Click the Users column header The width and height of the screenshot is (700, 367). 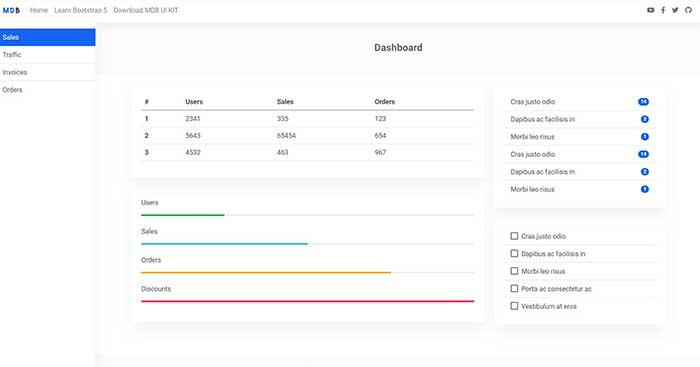[194, 102]
